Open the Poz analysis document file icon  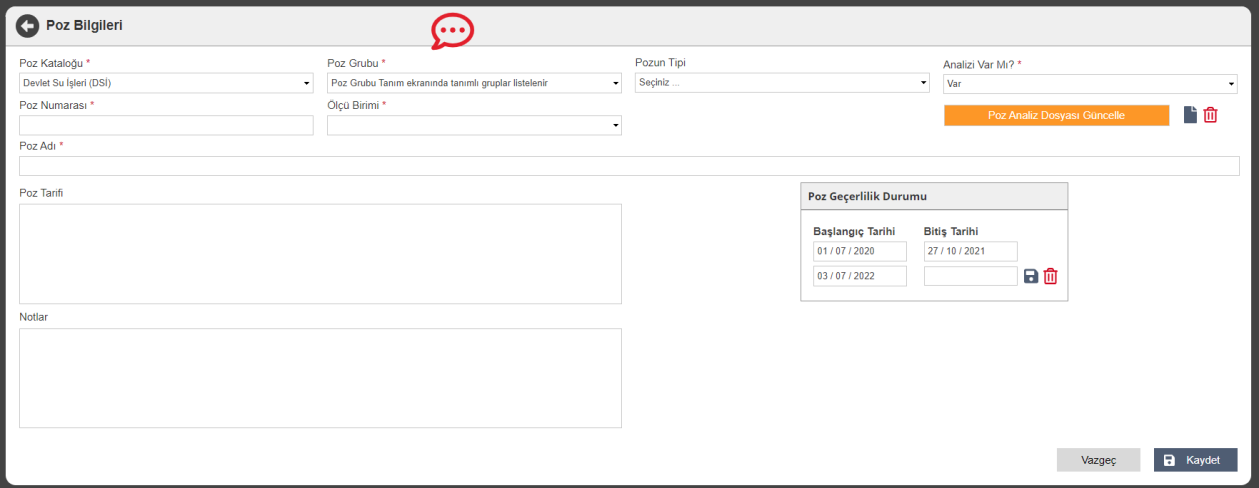tap(1190, 115)
